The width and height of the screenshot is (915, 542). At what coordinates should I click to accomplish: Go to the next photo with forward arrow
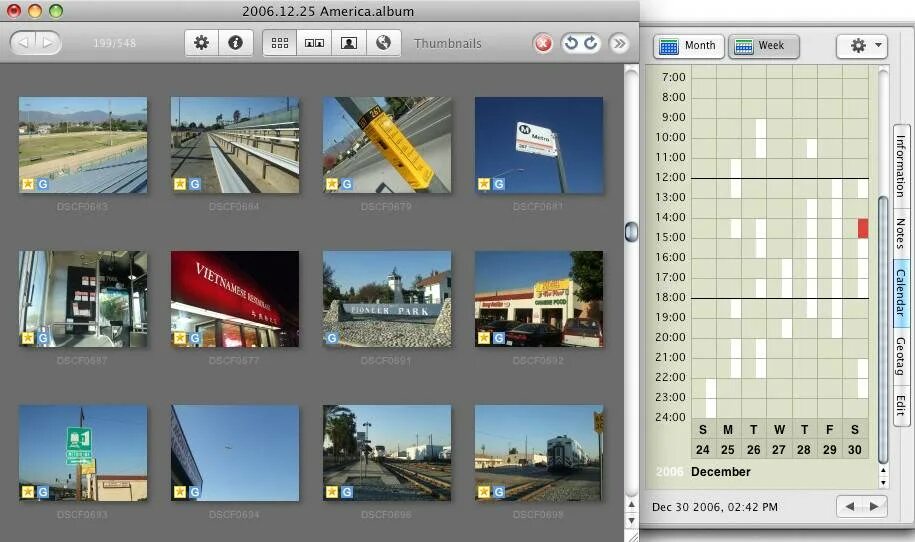click(x=48, y=43)
